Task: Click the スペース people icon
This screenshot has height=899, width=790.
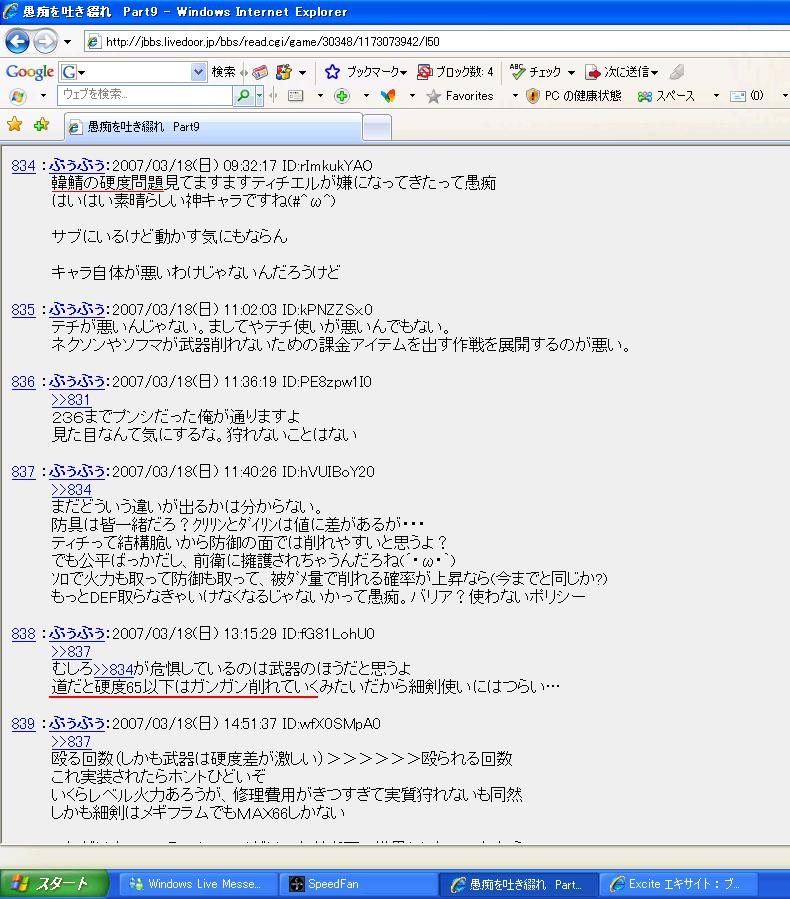Action: [644, 96]
